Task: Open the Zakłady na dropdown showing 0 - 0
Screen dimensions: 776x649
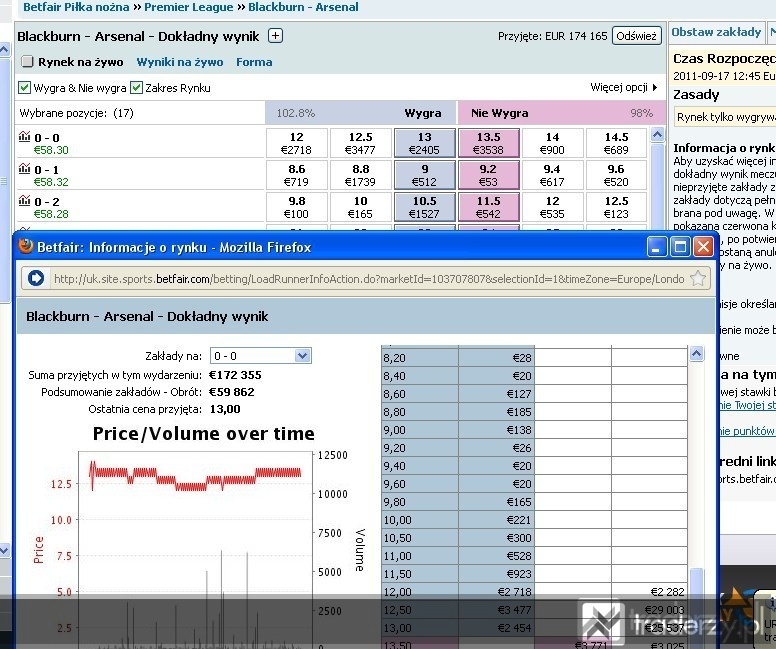Action: [261, 356]
